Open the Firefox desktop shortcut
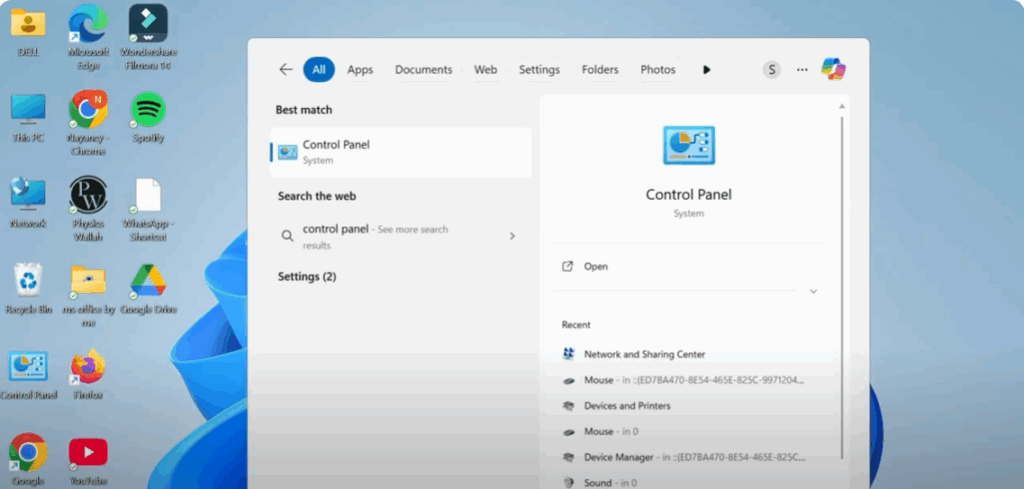Image resolution: width=1024 pixels, height=489 pixels. [x=88, y=367]
